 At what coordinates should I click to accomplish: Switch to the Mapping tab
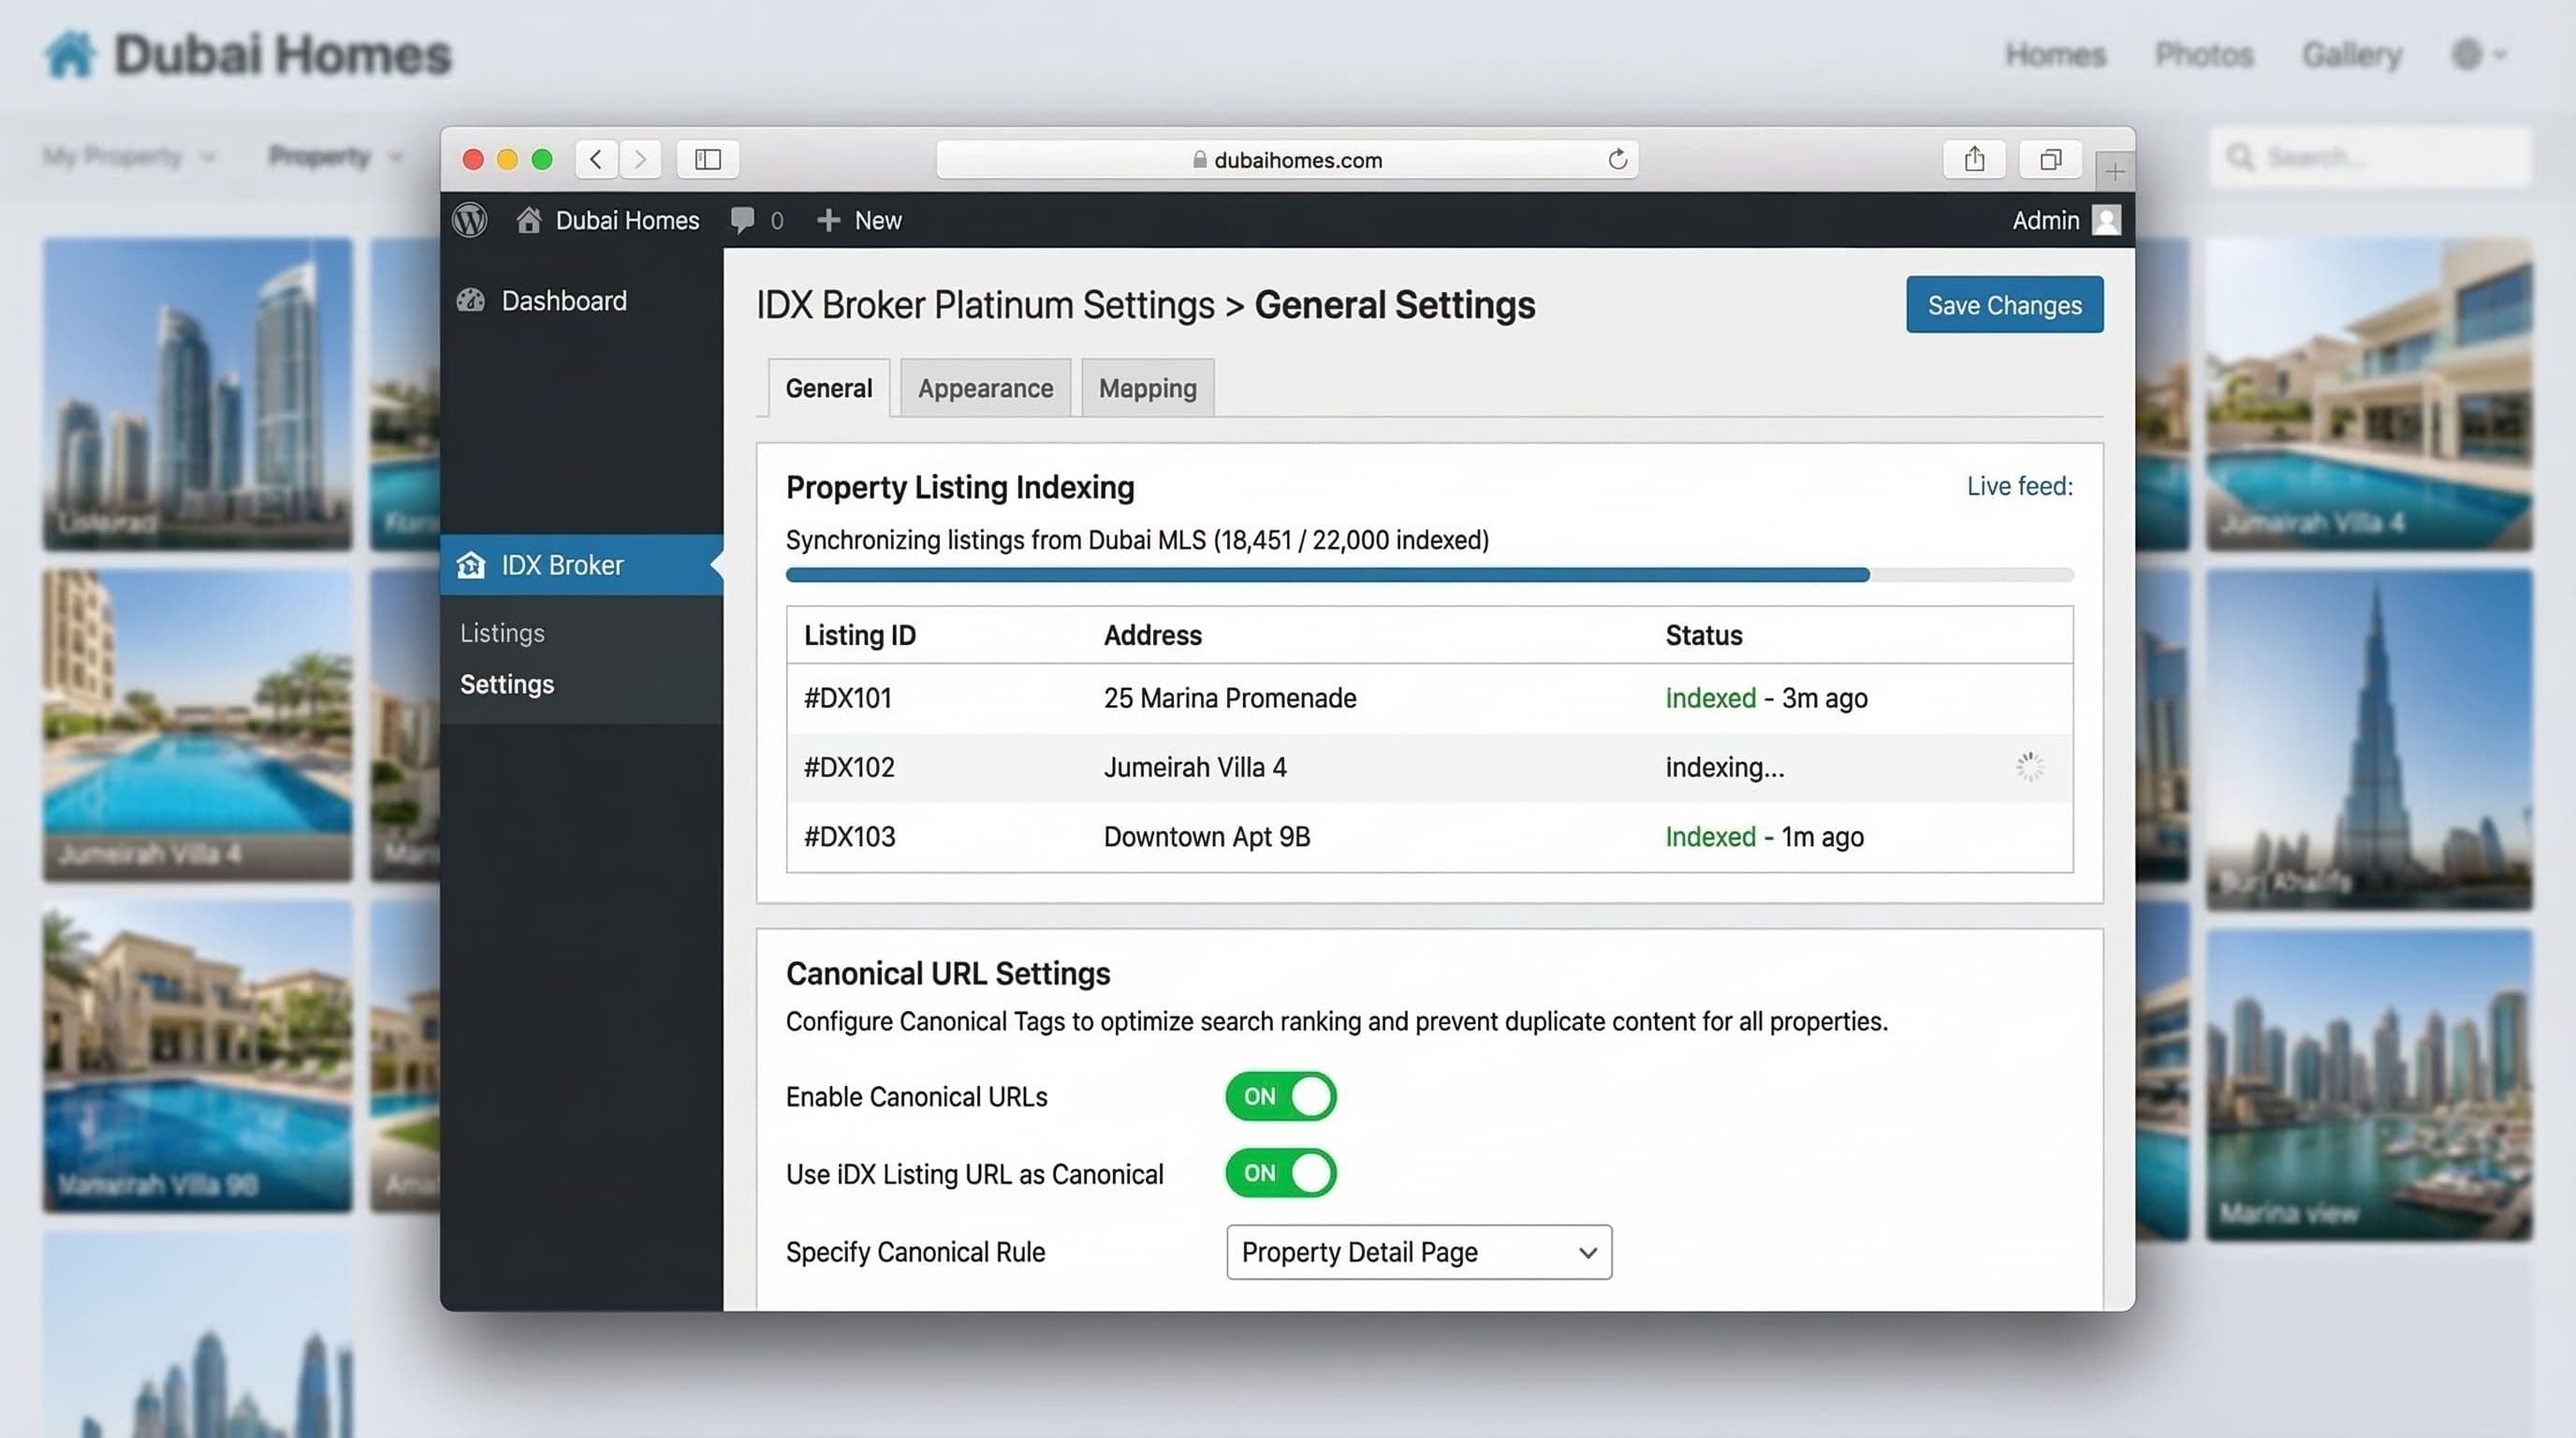point(1147,388)
